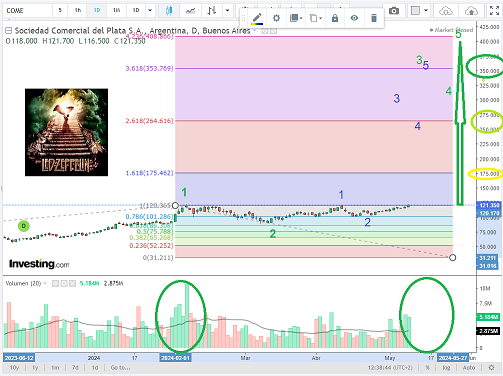Click the 2023-06-12 date label

[x=19, y=358]
